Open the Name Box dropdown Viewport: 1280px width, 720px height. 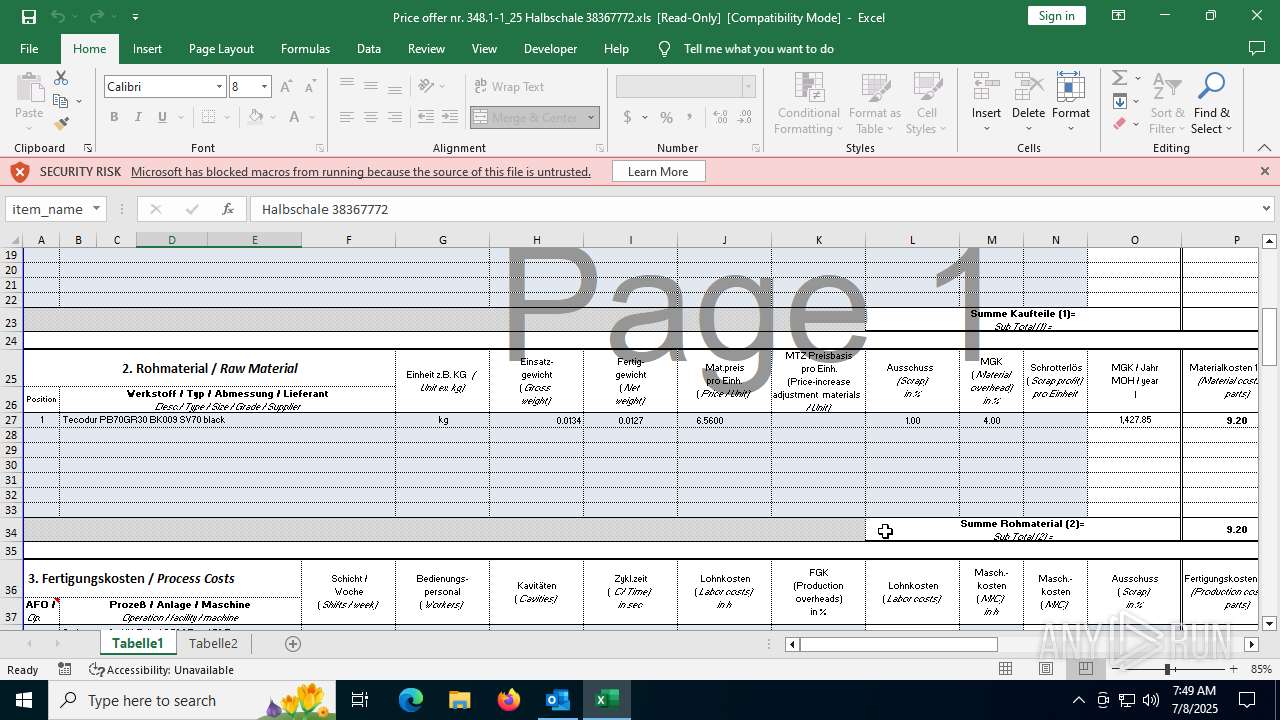click(x=96, y=209)
